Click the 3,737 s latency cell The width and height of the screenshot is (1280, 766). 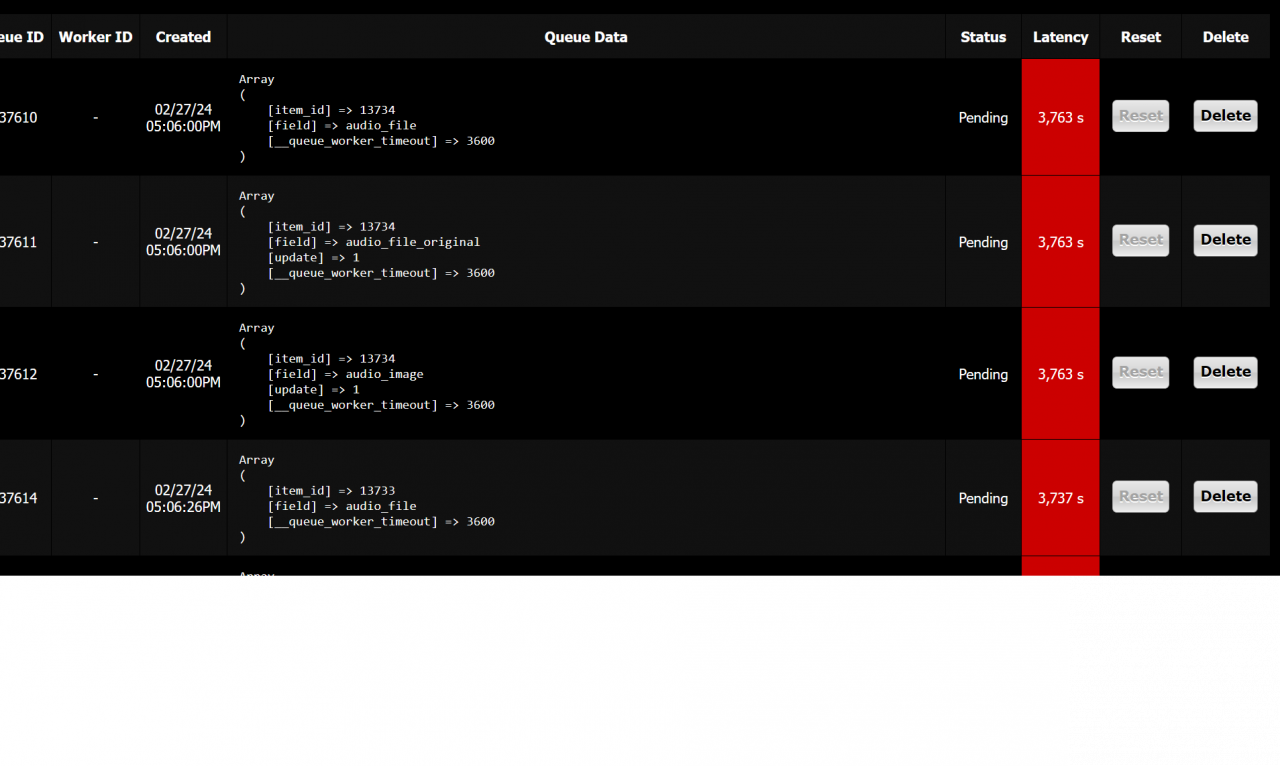[x=1060, y=498]
